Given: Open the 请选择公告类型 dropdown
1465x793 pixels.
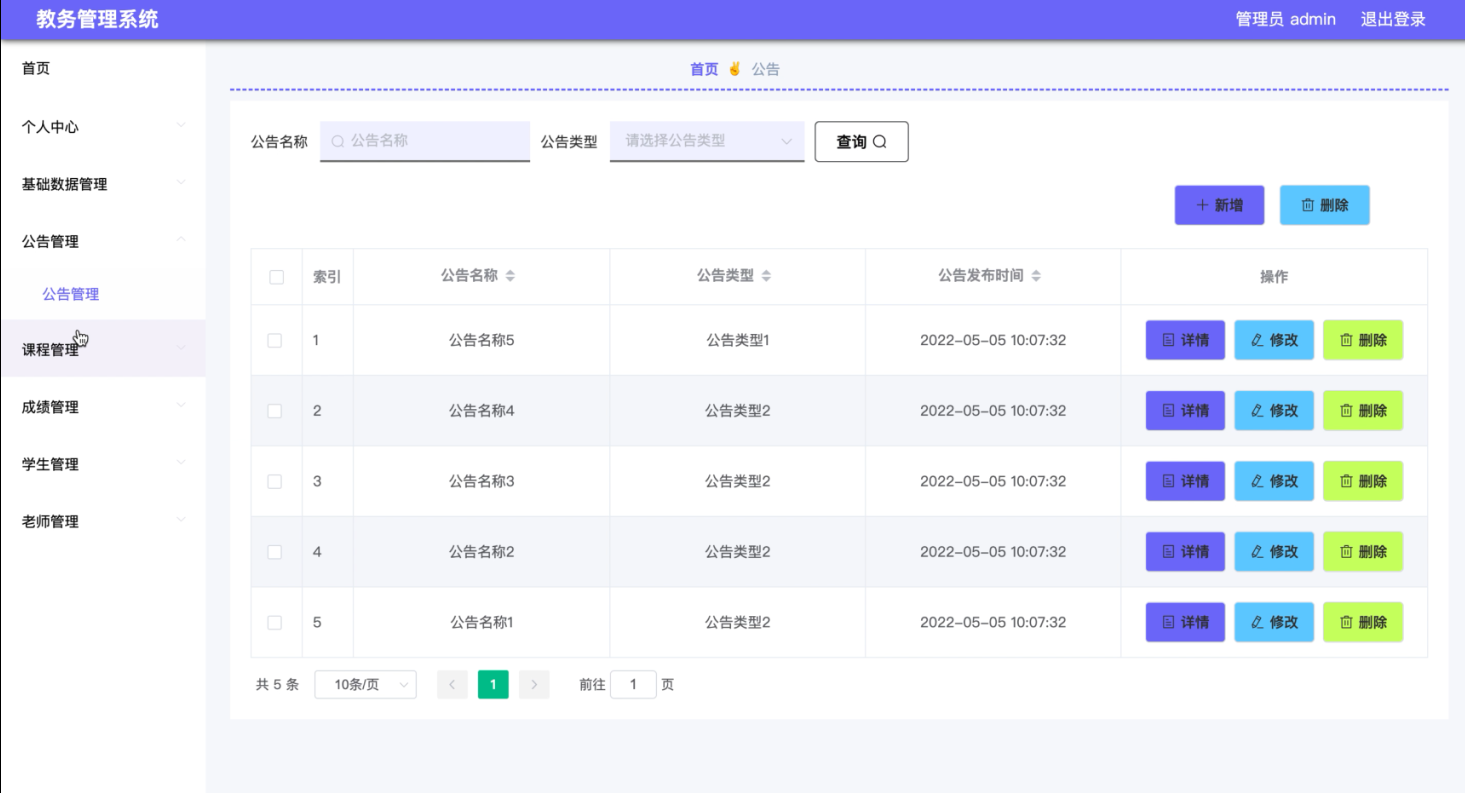Looking at the screenshot, I should [x=707, y=141].
